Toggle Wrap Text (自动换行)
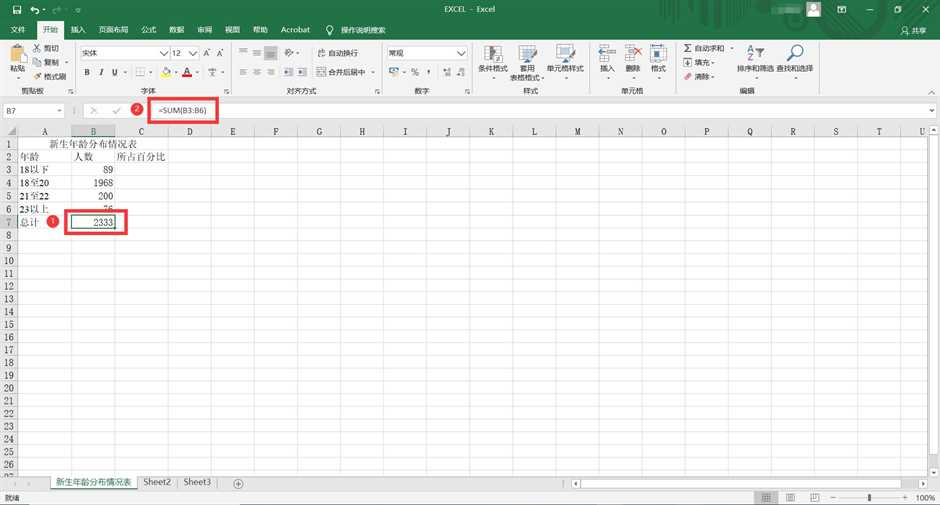Image resolution: width=940 pixels, height=505 pixels. 336,53
